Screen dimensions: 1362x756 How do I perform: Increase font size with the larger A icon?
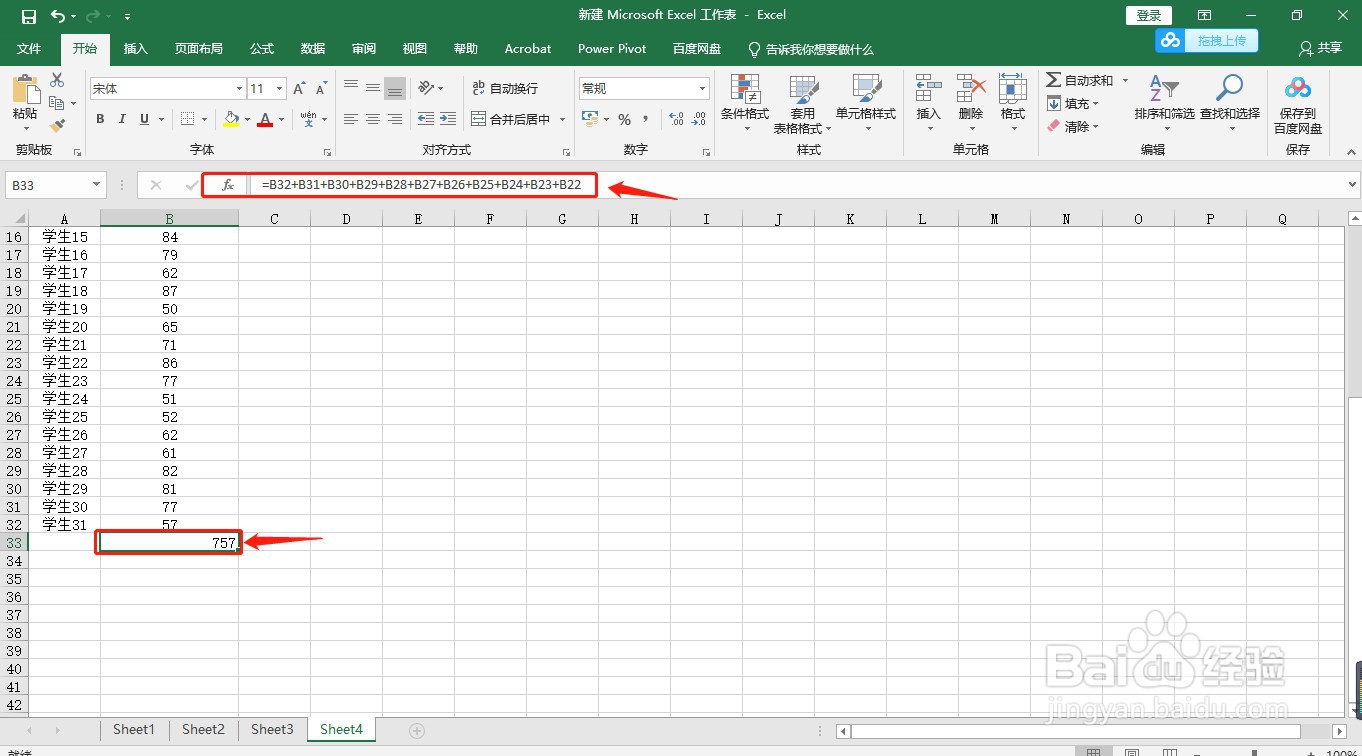pyautogui.click(x=299, y=89)
